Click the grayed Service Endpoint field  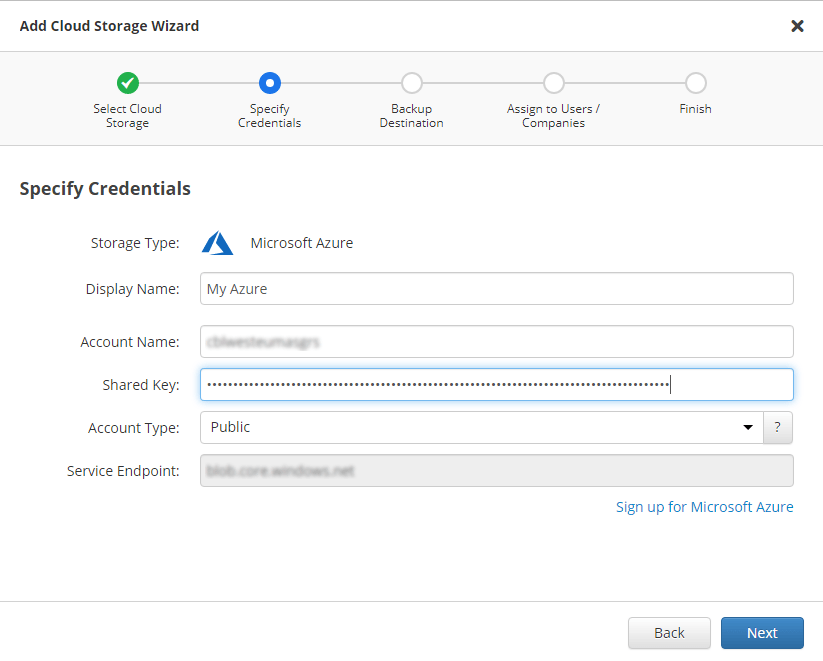tap(496, 471)
